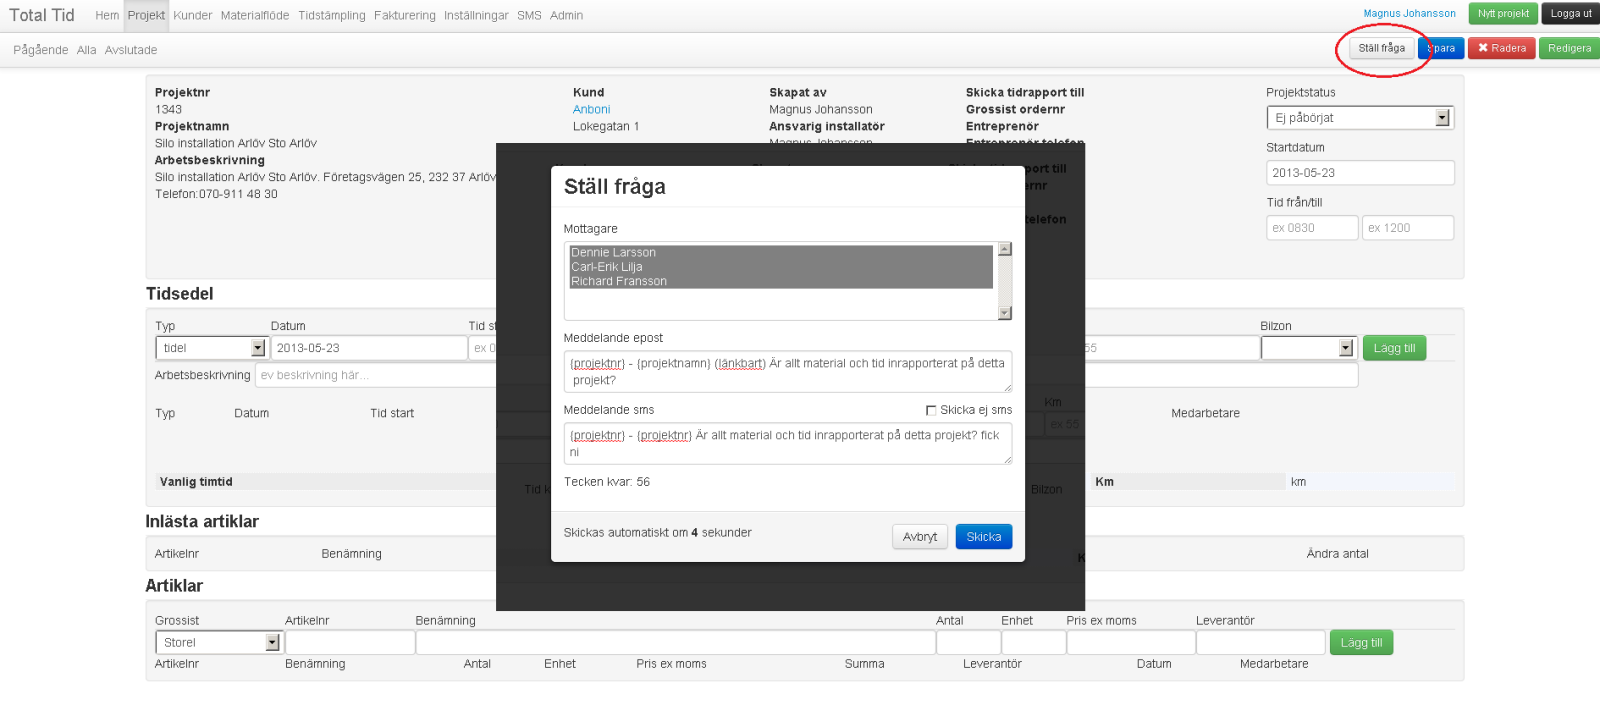Click the Meddelande epost text area
The image size is (1600, 705).
787,371
